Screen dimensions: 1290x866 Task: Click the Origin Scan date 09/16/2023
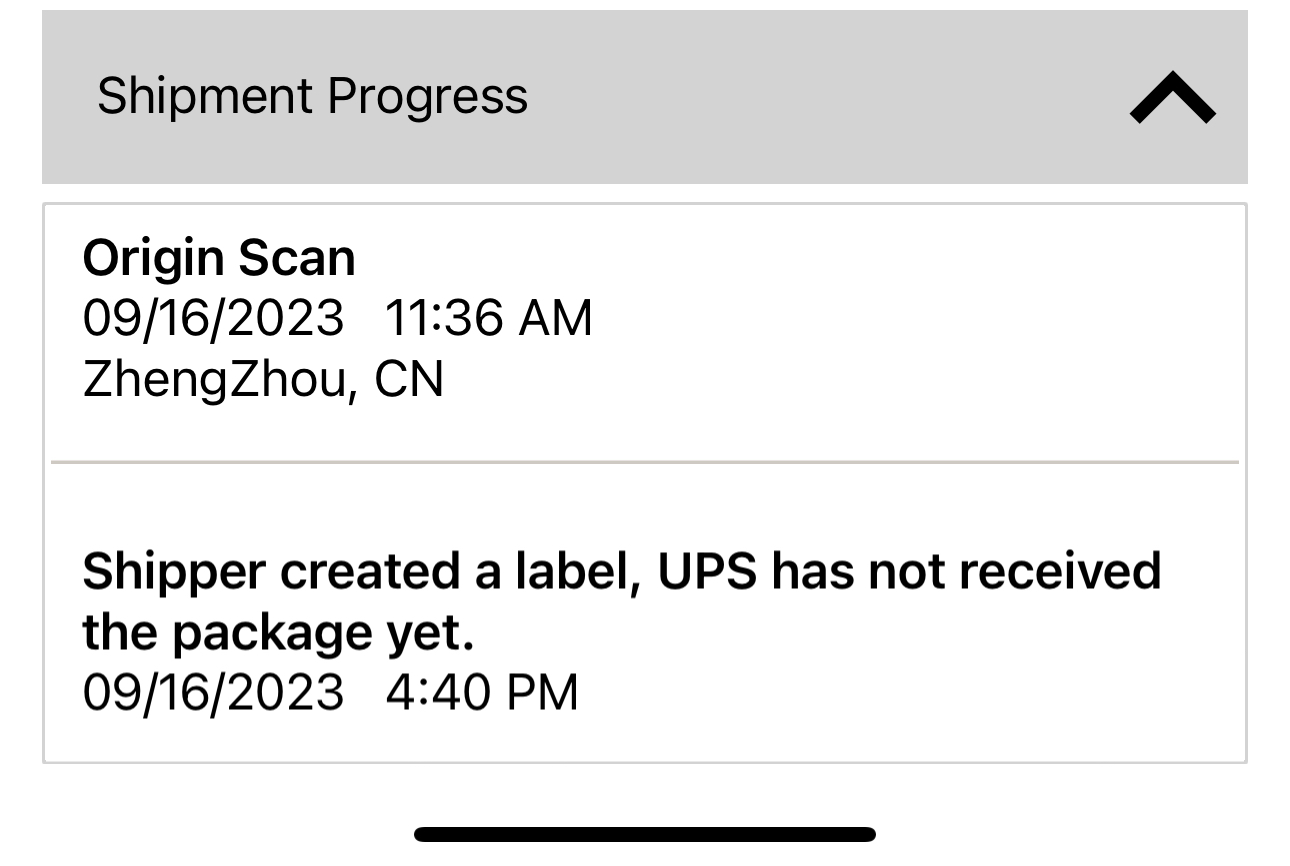point(213,319)
